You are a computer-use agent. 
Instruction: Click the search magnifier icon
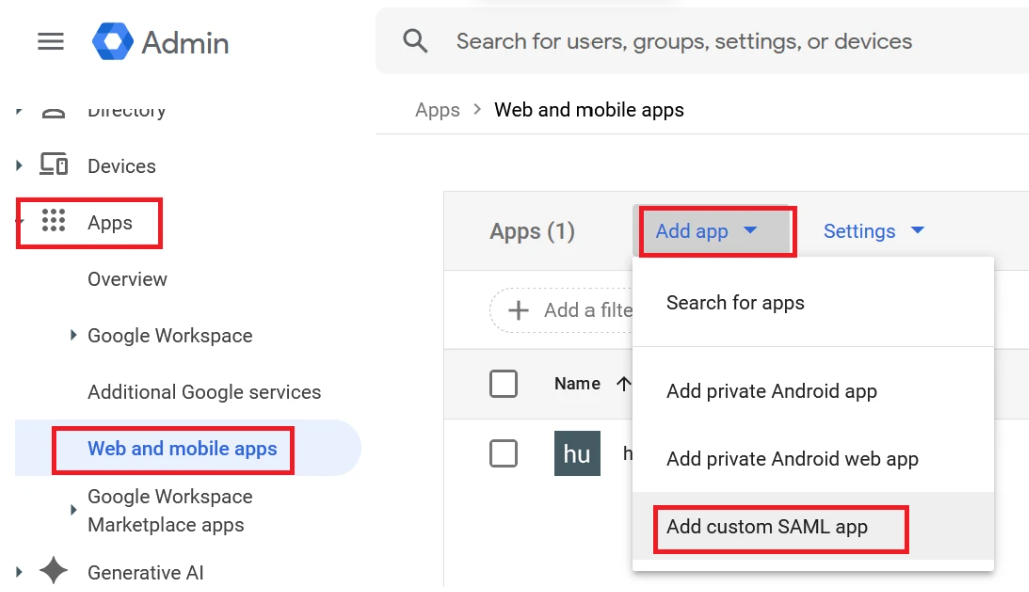coord(415,41)
